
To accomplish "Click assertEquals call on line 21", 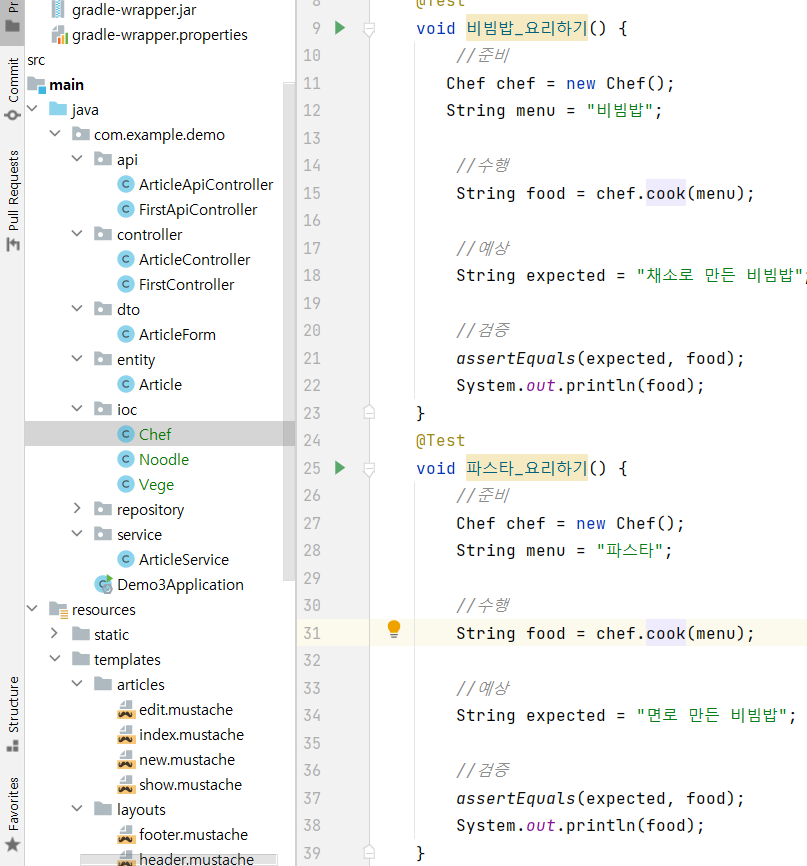I will pyautogui.click(x=515, y=358).
